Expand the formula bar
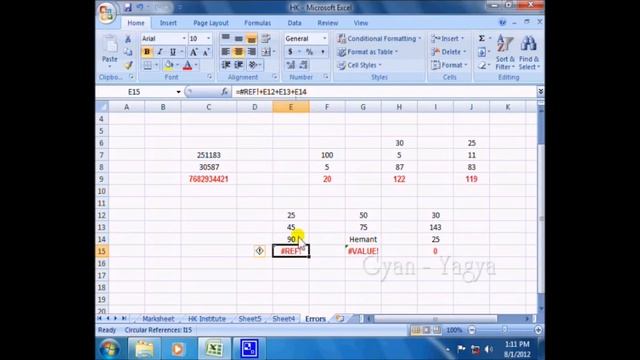 click(x=540, y=91)
